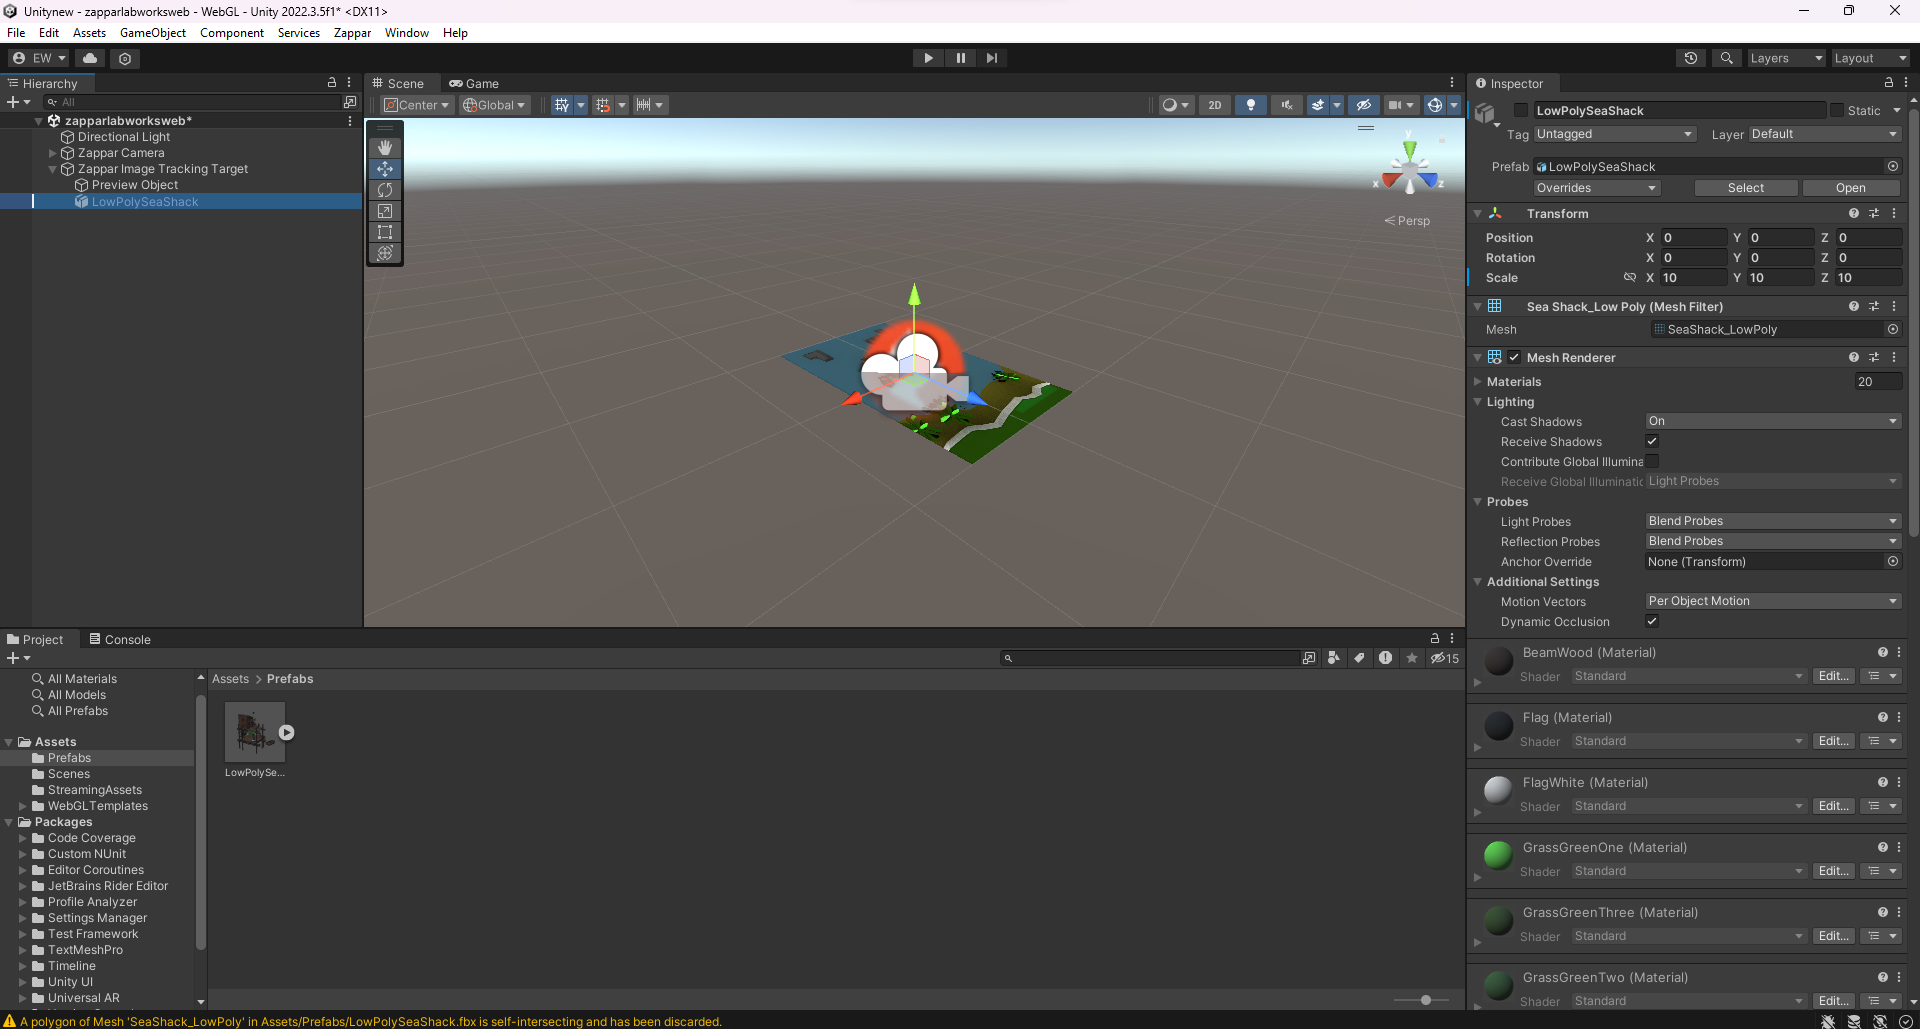Open prefab Overrides dropdown

tap(1597, 188)
